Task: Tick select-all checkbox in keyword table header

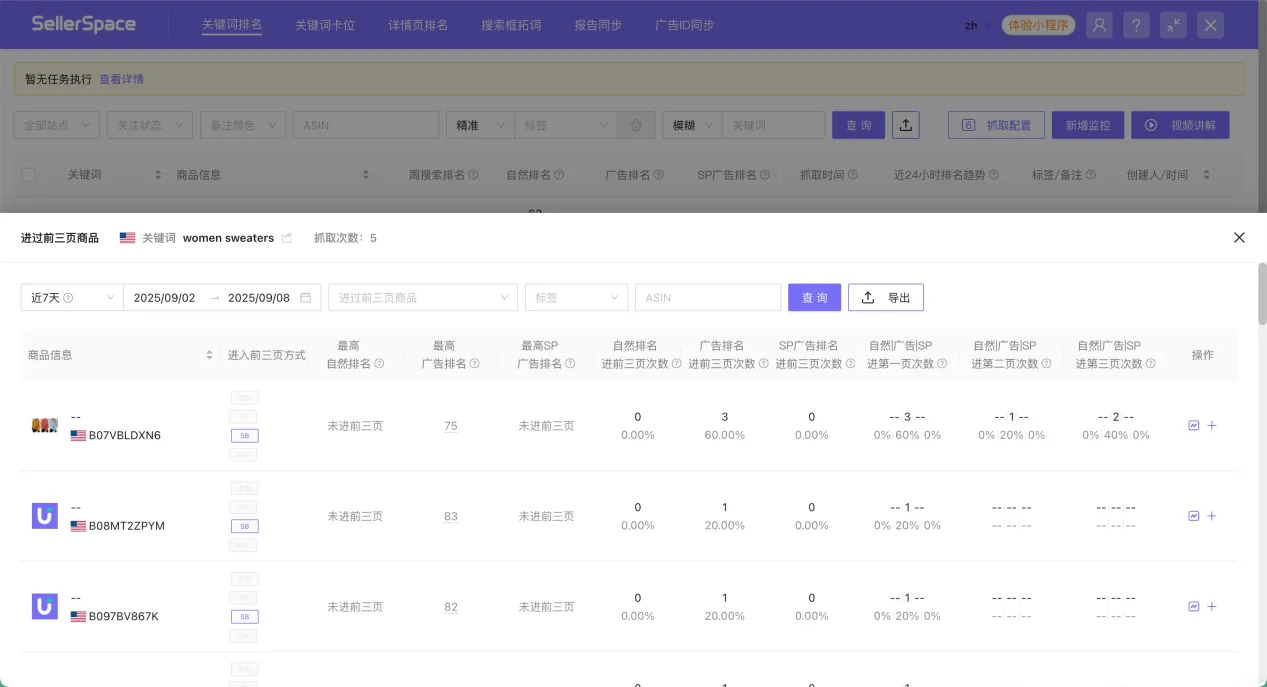Action: pos(28,174)
